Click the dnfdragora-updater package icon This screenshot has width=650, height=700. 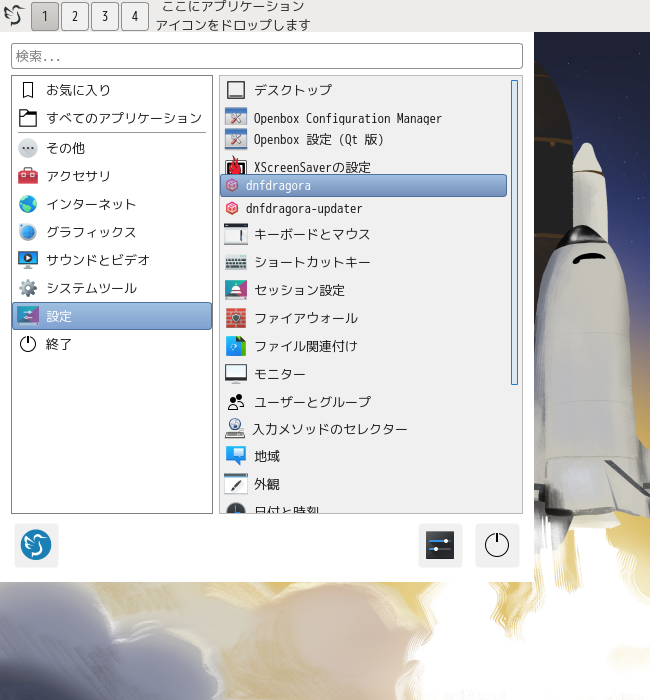232,208
